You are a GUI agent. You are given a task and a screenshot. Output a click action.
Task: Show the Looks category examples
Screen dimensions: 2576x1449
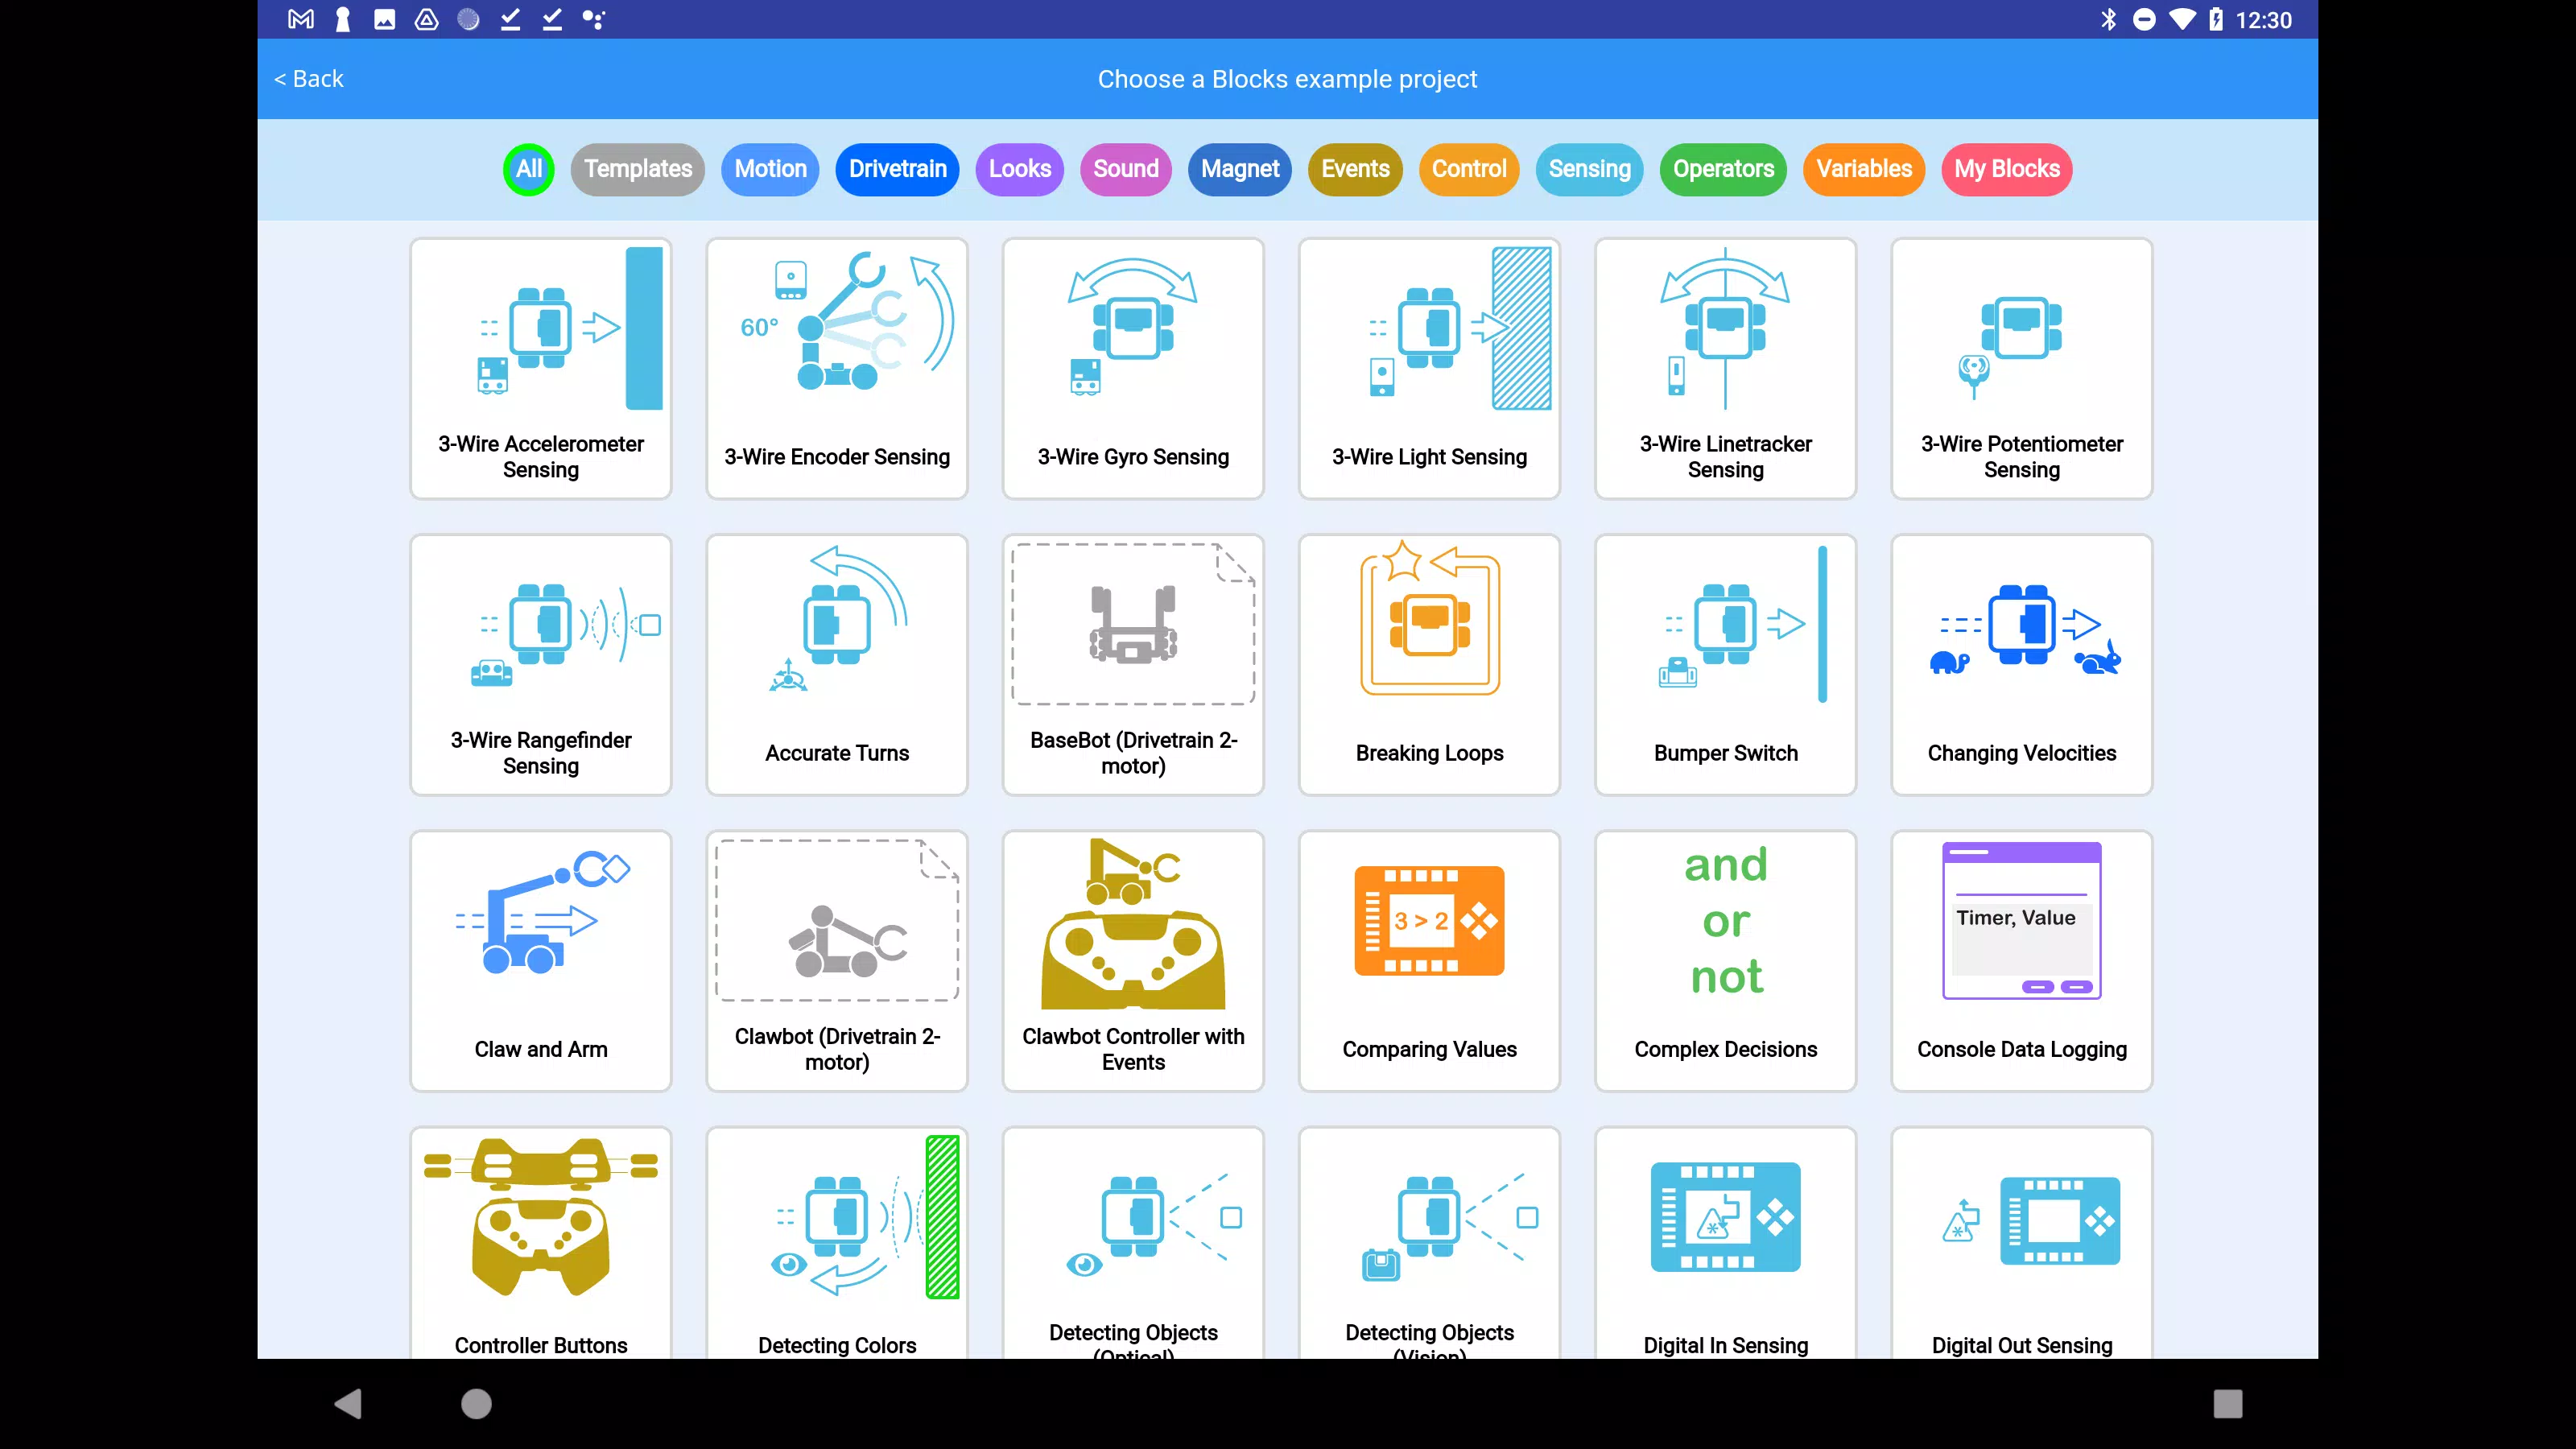pos(1019,169)
